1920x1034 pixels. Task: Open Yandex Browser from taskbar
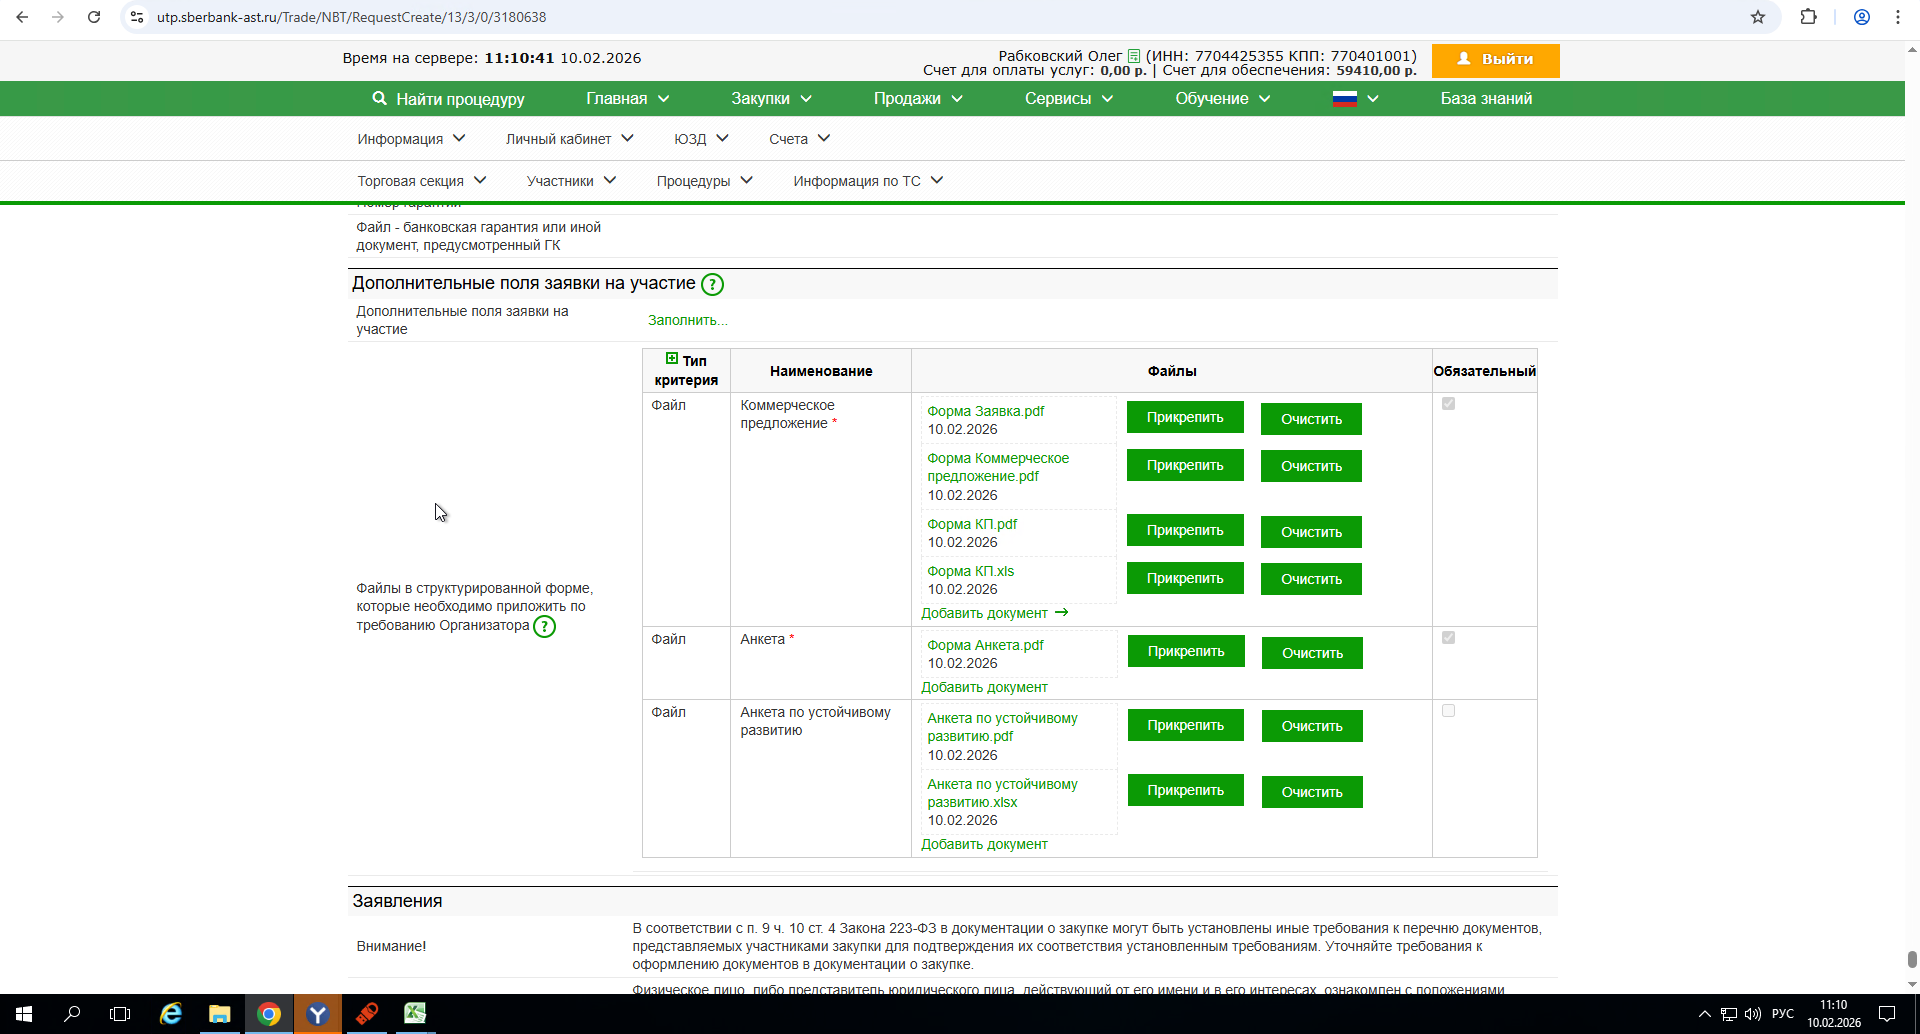point(318,1014)
